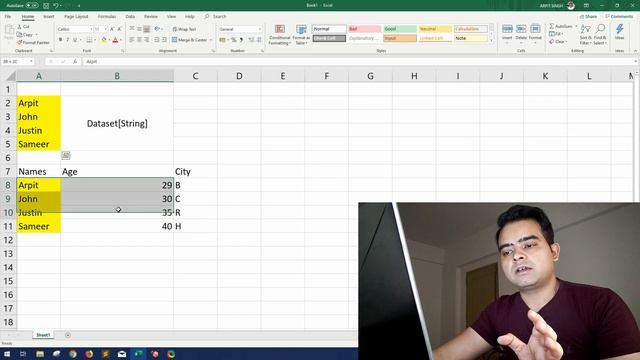This screenshot has height=360, width=640.
Task: Decrease font size with the smaller A icon
Action: [120, 29]
